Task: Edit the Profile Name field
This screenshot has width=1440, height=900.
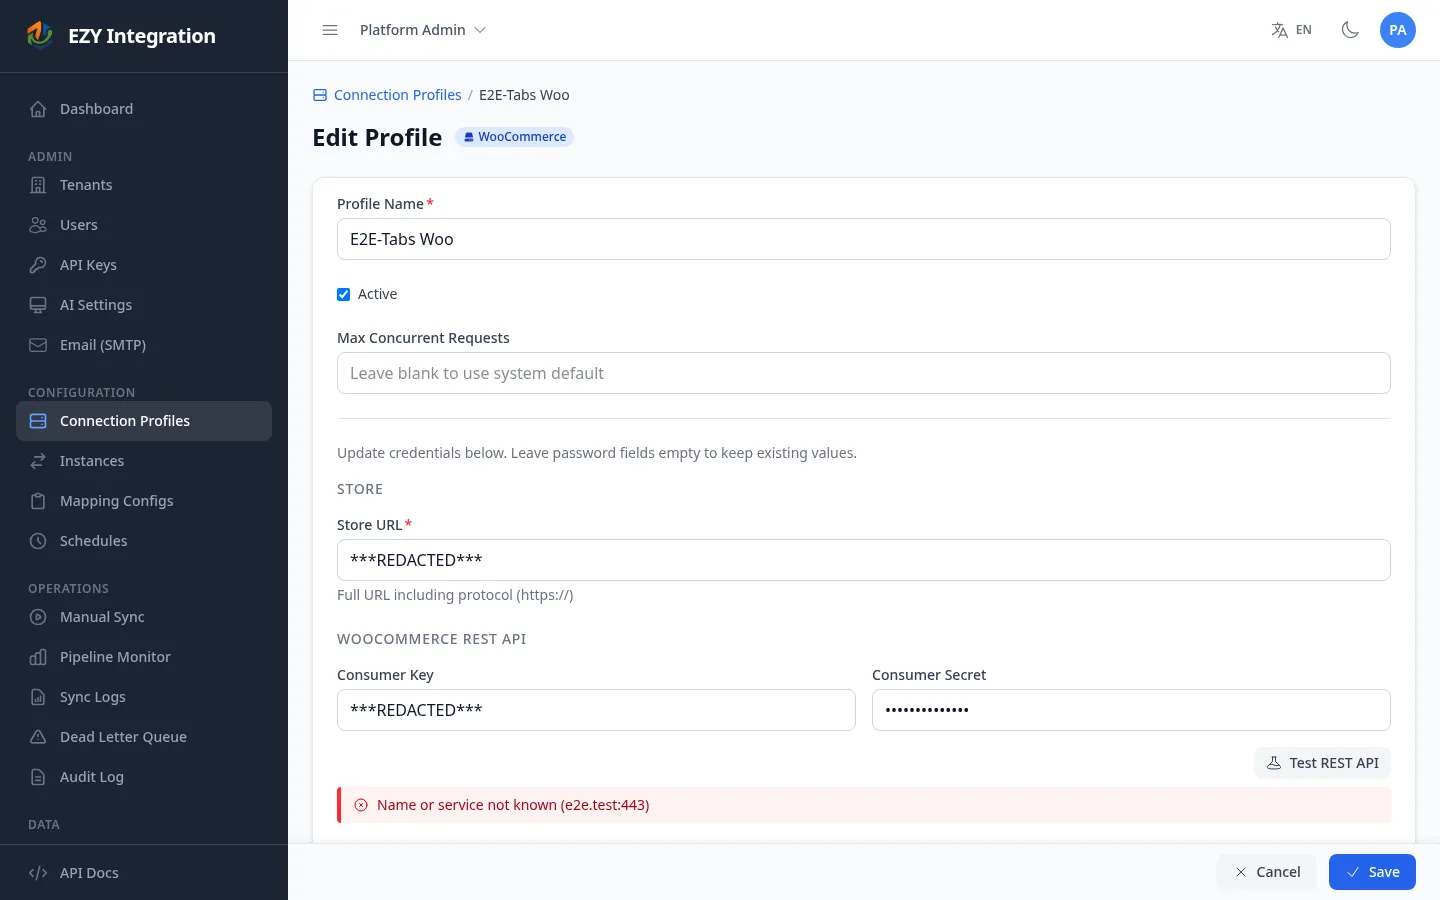Action: [x=864, y=239]
